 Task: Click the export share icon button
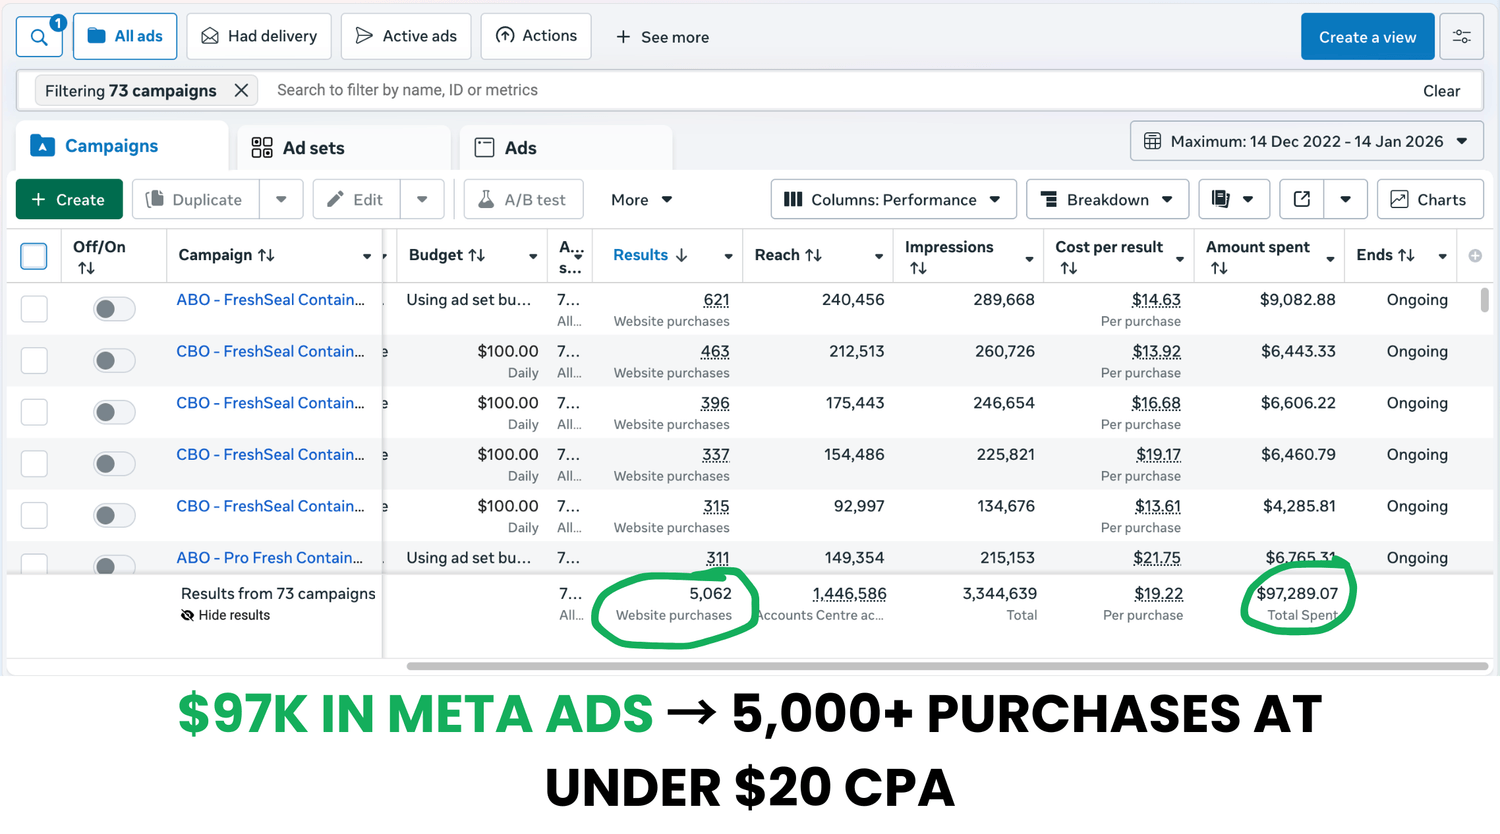point(1302,199)
